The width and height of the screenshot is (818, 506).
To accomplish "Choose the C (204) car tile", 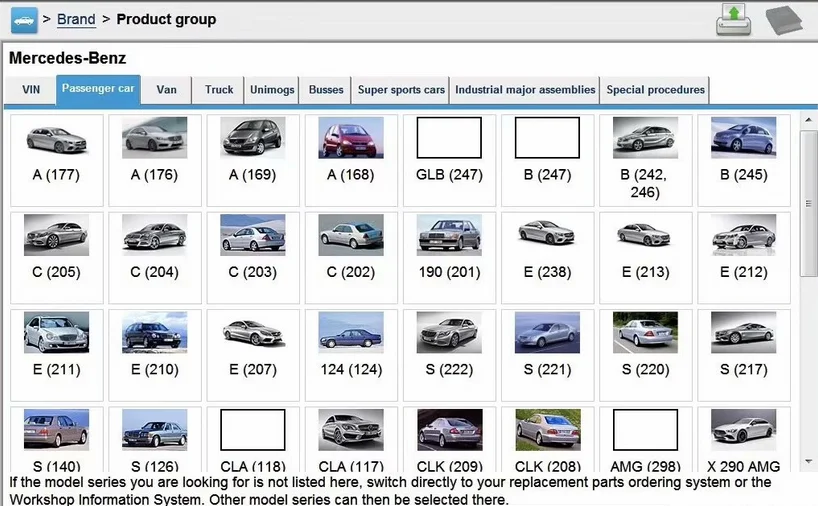I will tap(154, 258).
